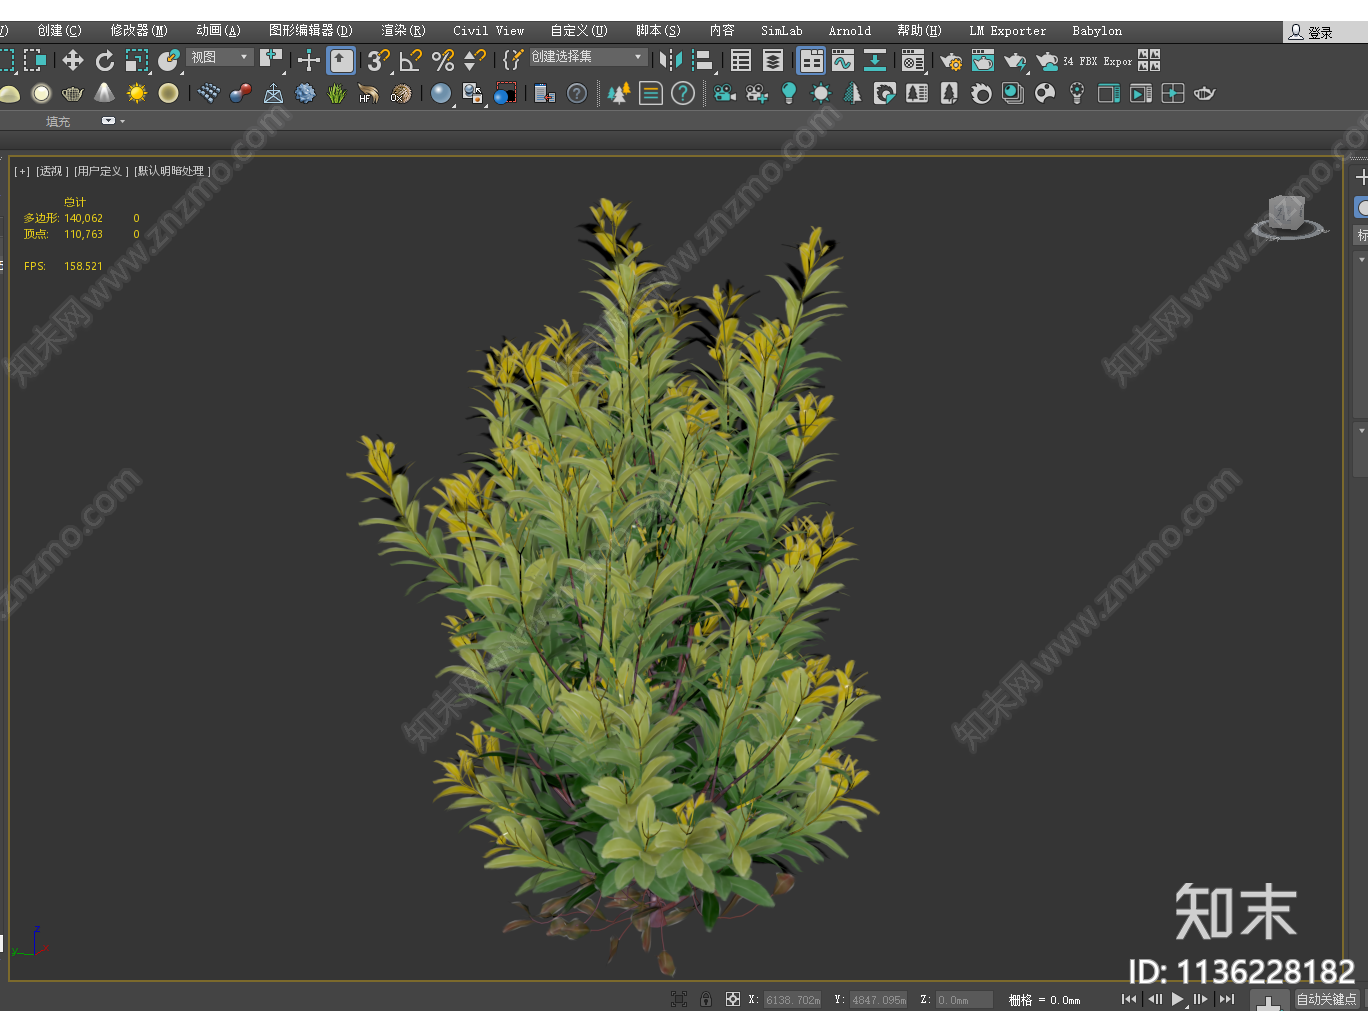
Task: Create a cone primitive icon
Action: point(105,93)
